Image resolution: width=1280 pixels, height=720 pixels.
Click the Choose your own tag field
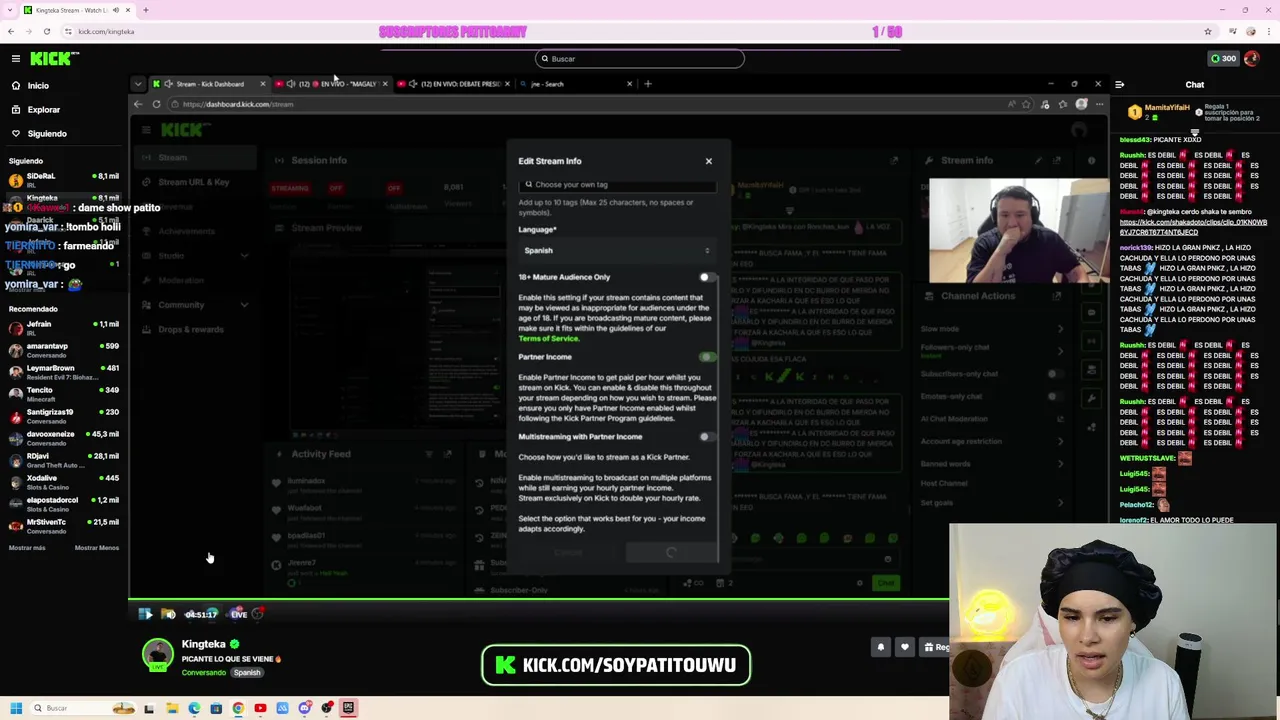617,184
